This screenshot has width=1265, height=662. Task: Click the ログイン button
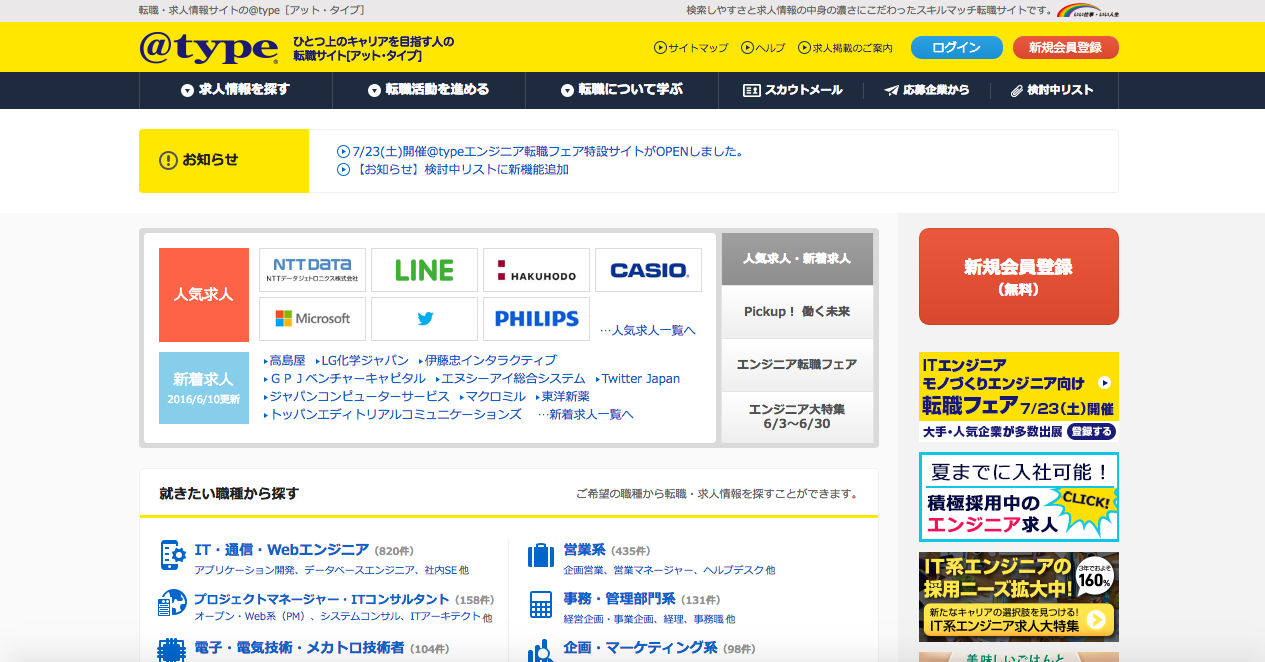957,48
